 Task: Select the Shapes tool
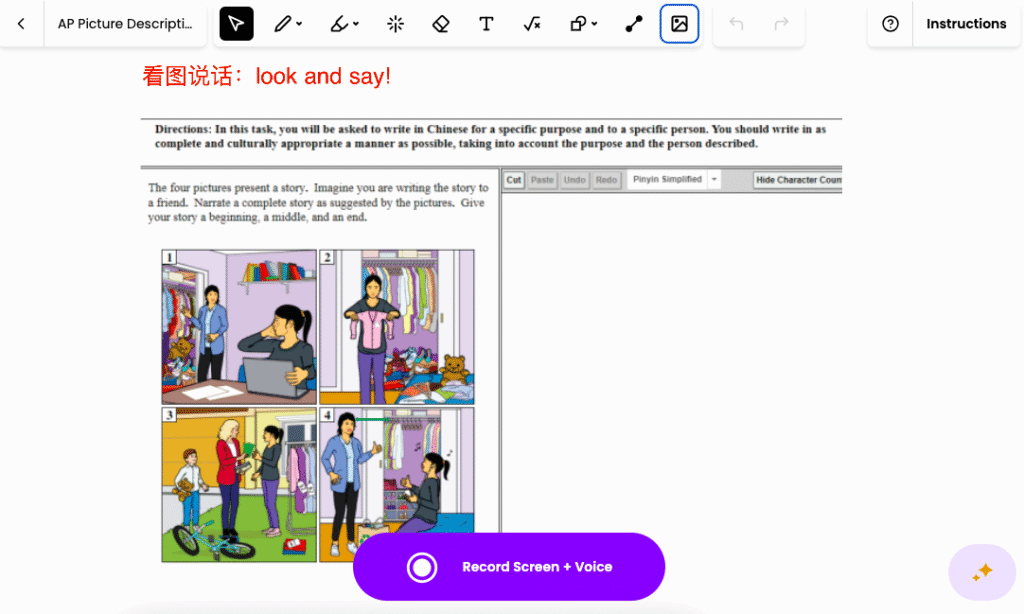[x=578, y=24]
